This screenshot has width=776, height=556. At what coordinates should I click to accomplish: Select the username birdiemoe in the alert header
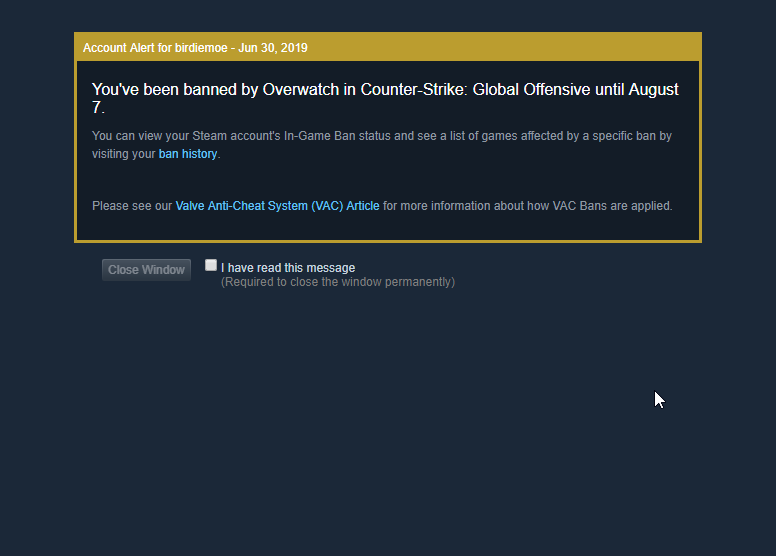200,47
